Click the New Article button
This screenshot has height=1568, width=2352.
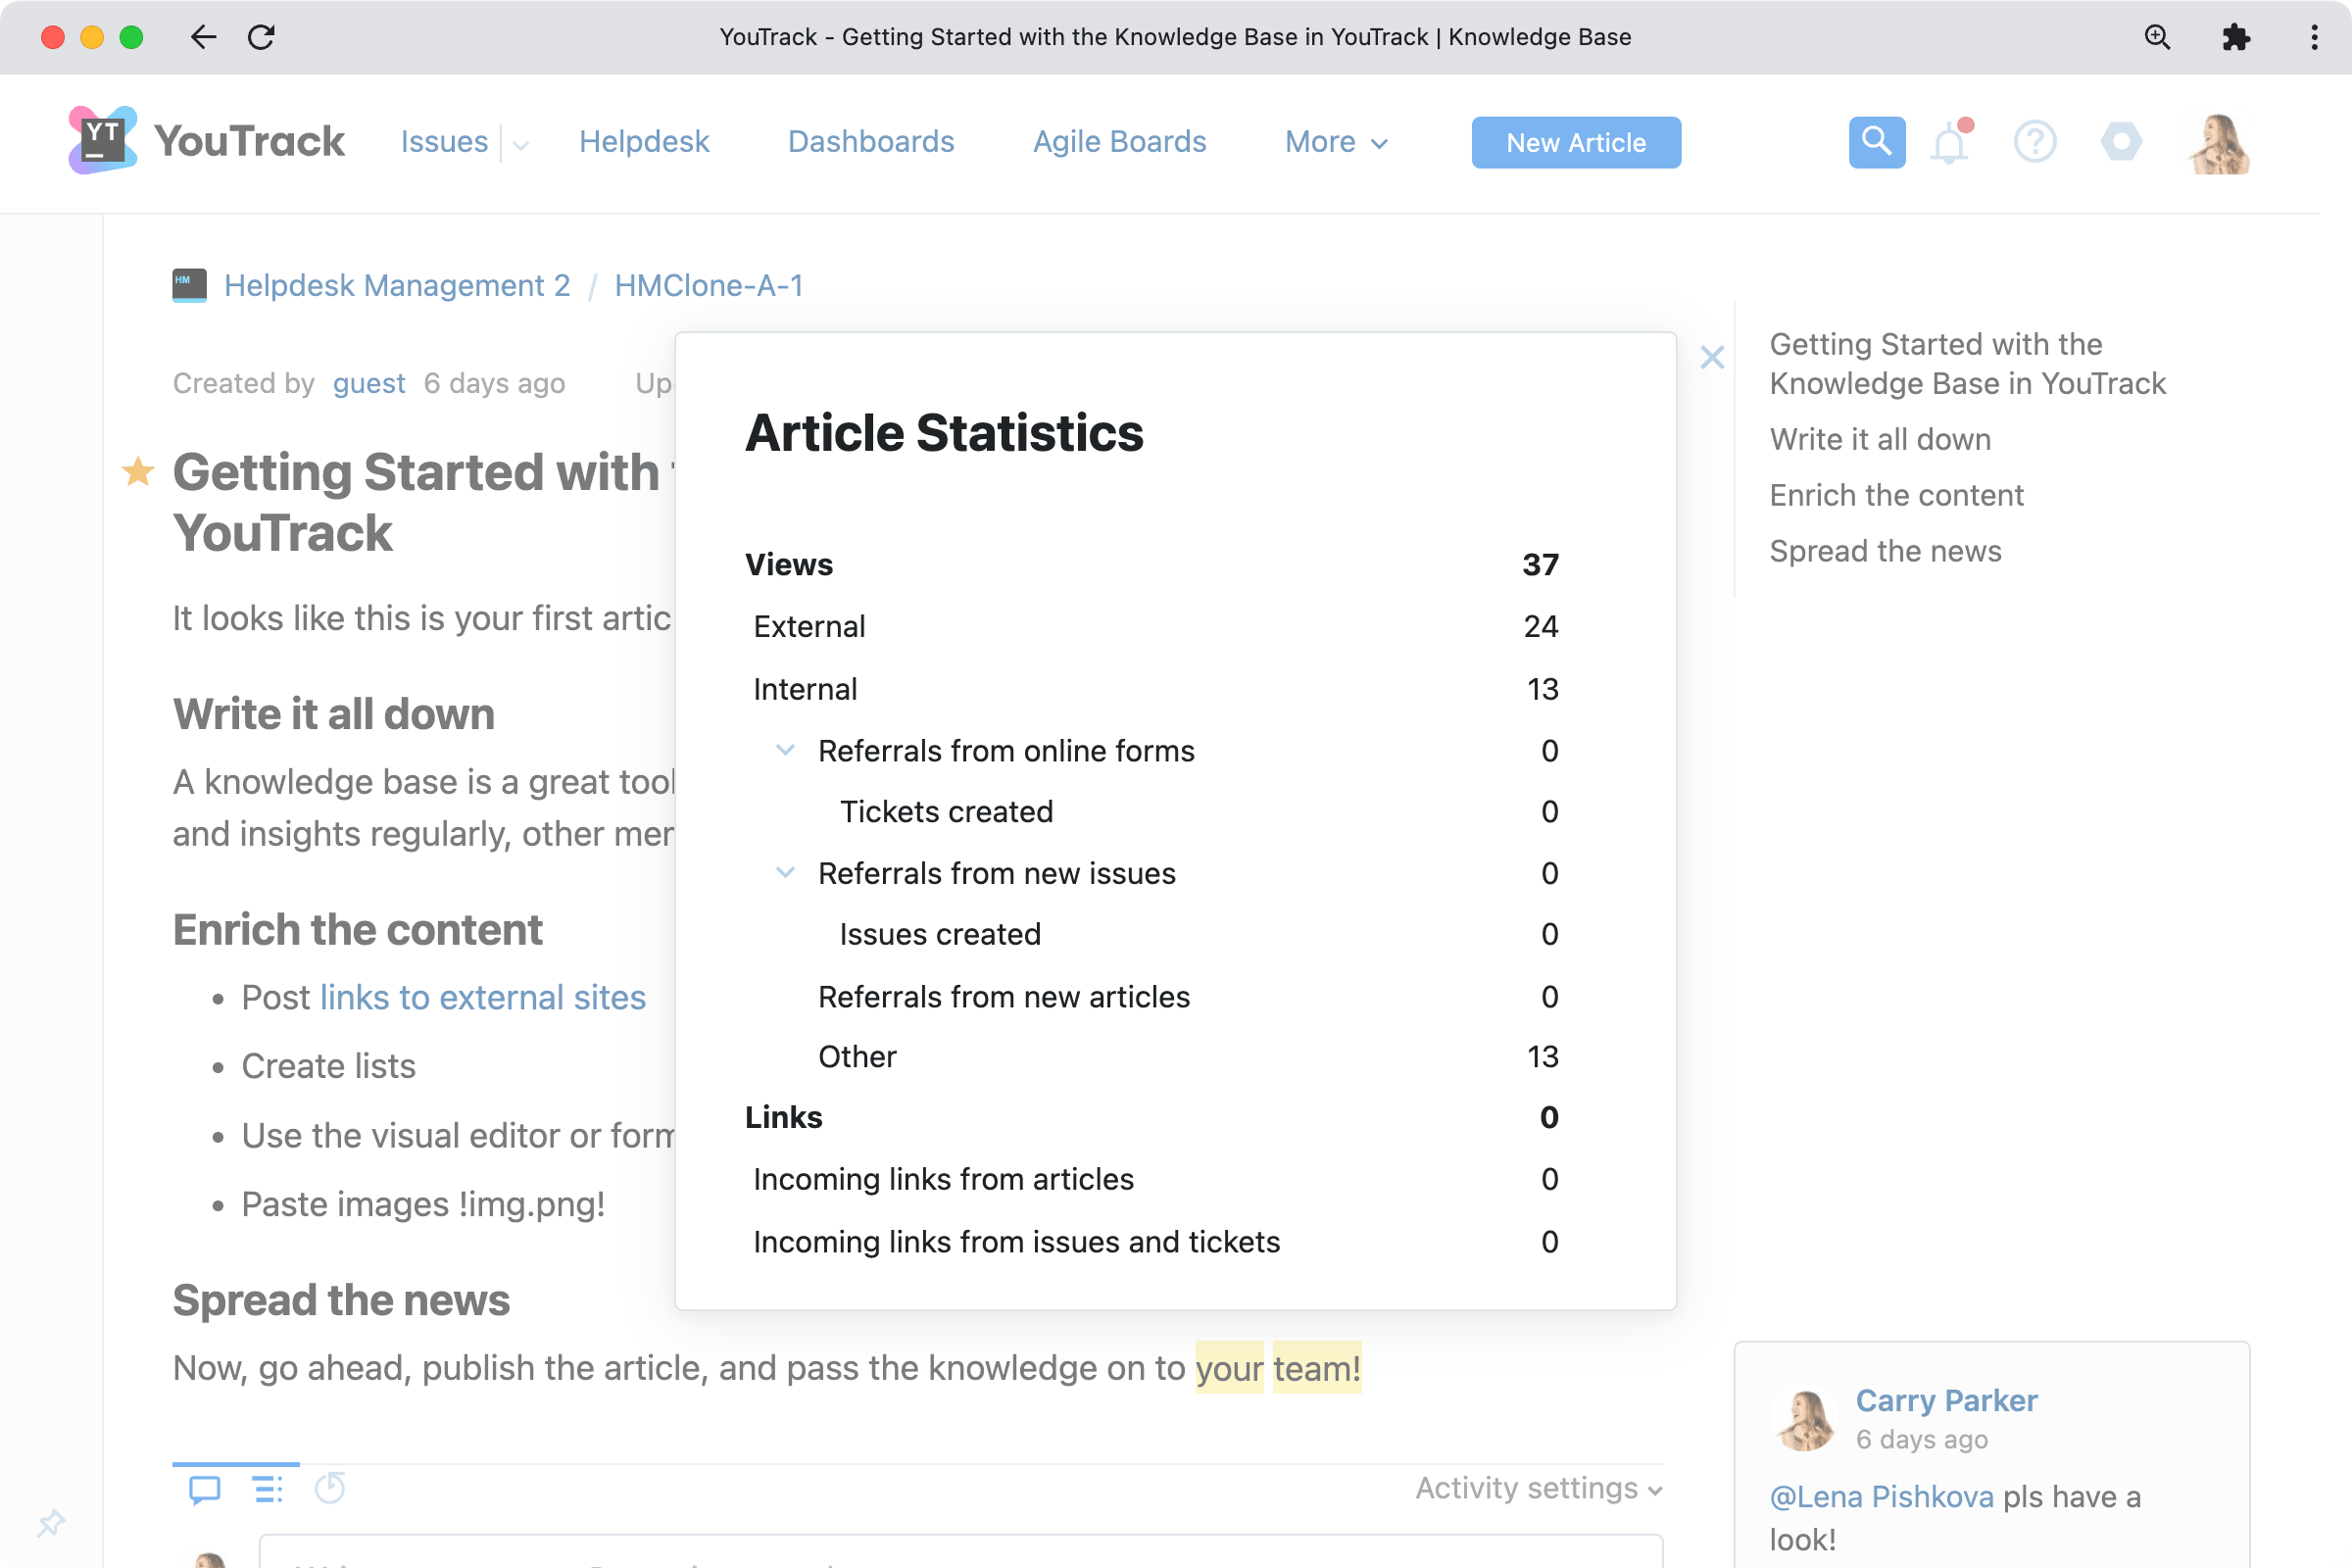(1575, 142)
